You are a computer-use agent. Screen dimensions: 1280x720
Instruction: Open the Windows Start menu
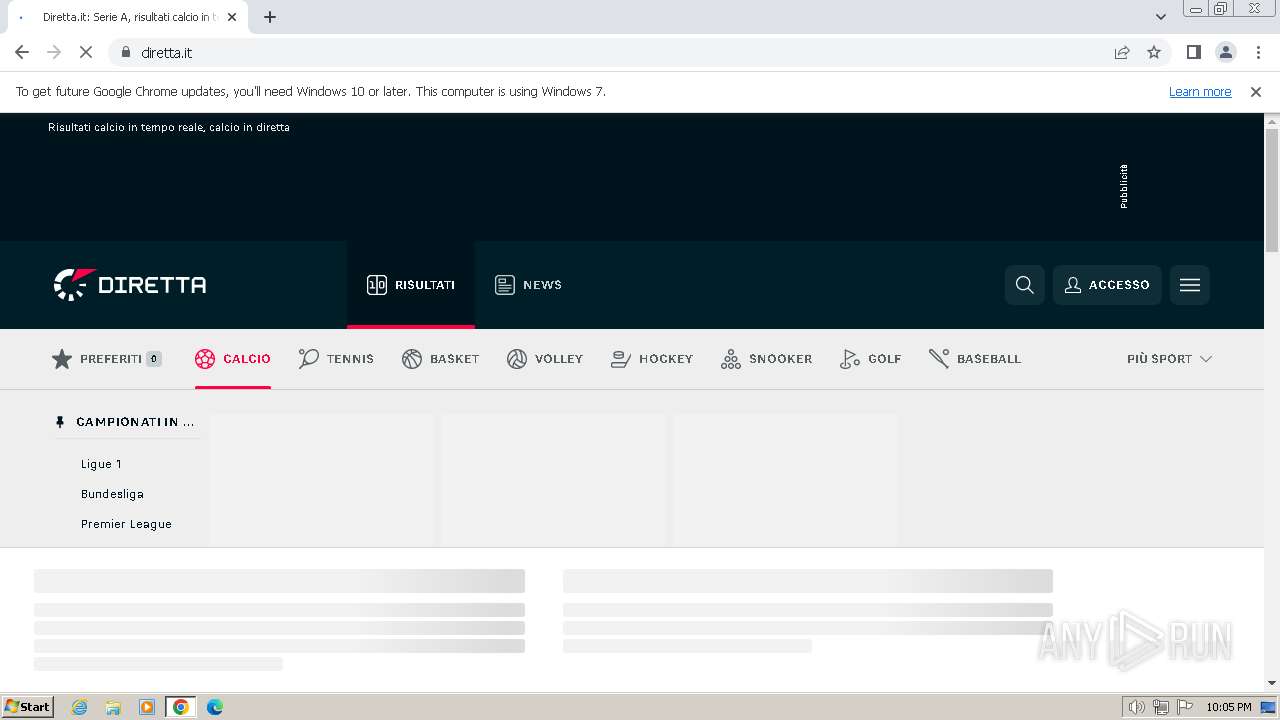coord(28,707)
